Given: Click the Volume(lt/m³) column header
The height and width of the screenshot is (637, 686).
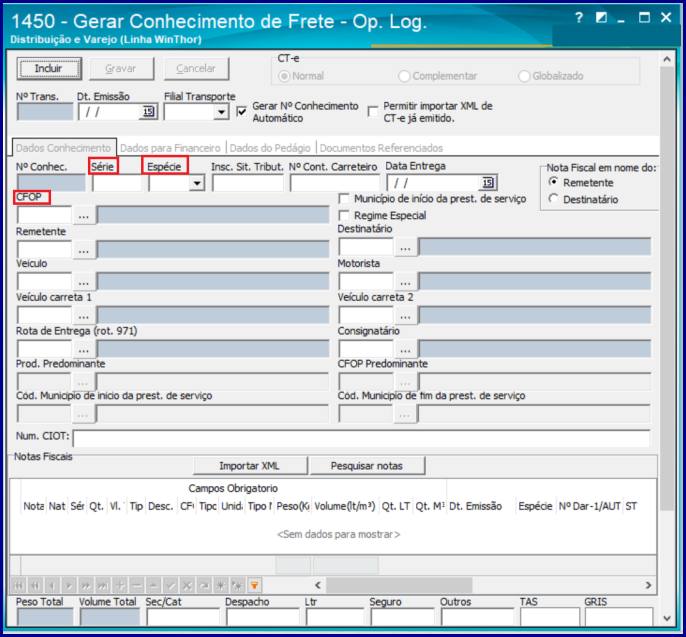Looking at the screenshot, I should pyautogui.click(x=345, y=506).
